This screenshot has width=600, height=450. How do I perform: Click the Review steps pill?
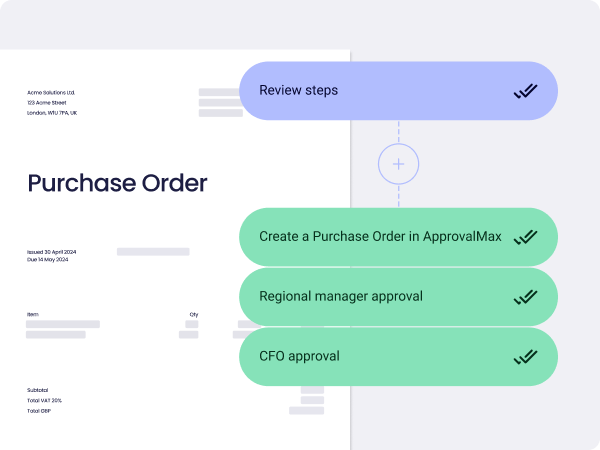tap(398, 91)
